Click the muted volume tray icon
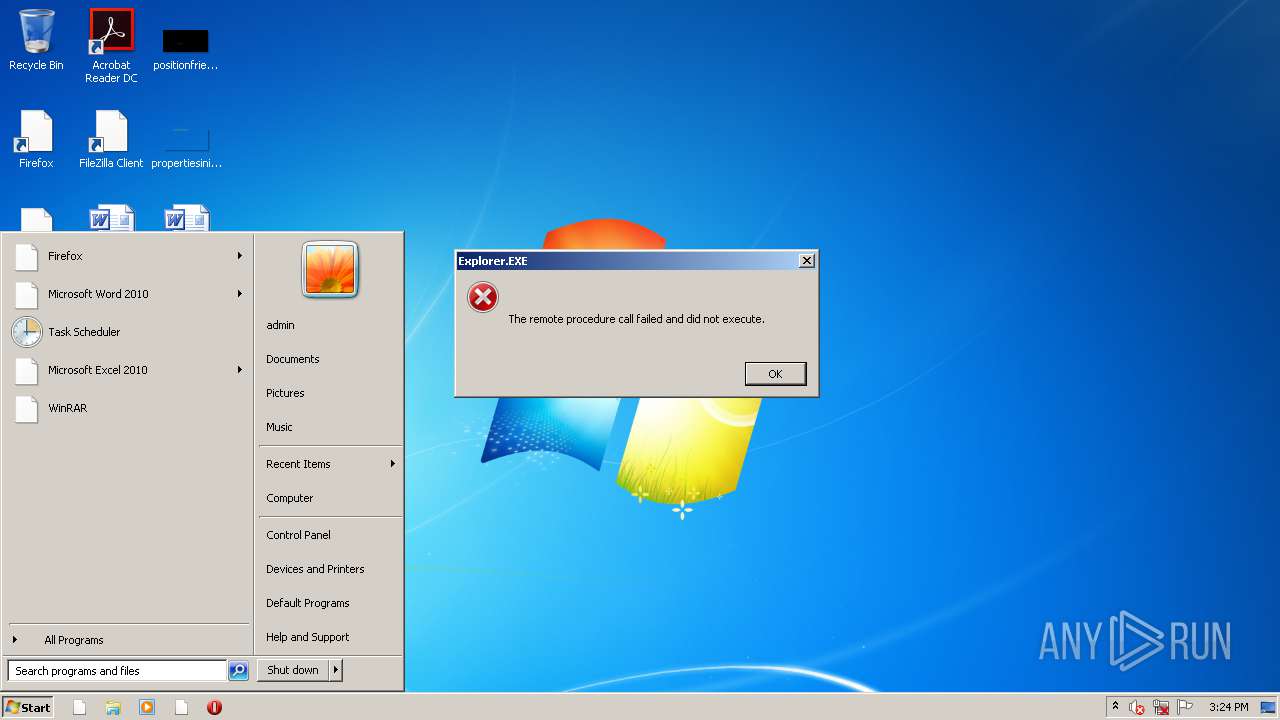This screenshot has width=1280, height=720. 1137,707
